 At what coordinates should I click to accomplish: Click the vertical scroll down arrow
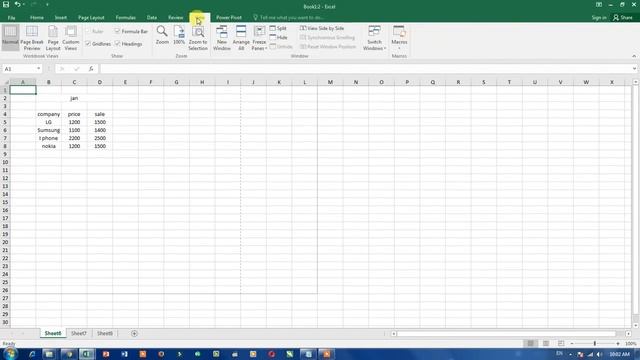(x=636, y=325)
